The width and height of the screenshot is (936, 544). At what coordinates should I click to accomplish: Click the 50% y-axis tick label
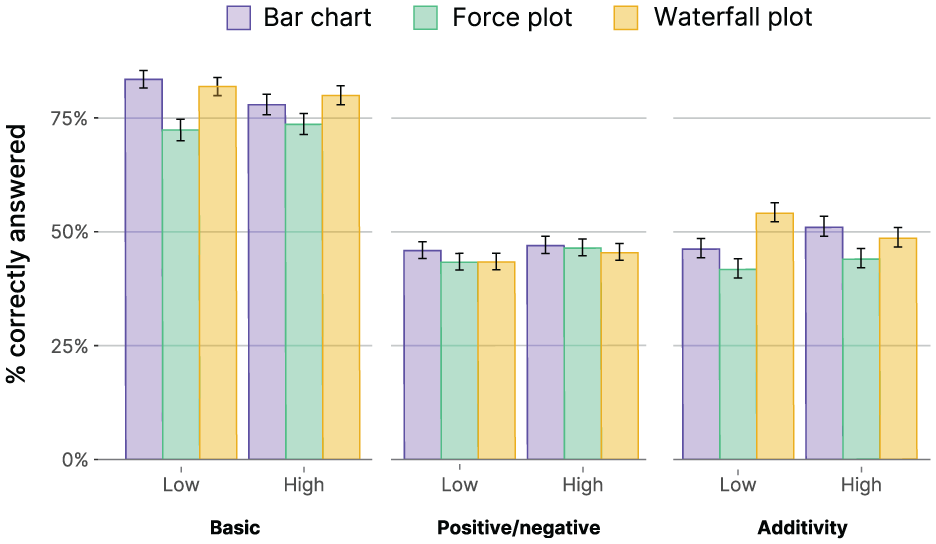tap(69, 232)
